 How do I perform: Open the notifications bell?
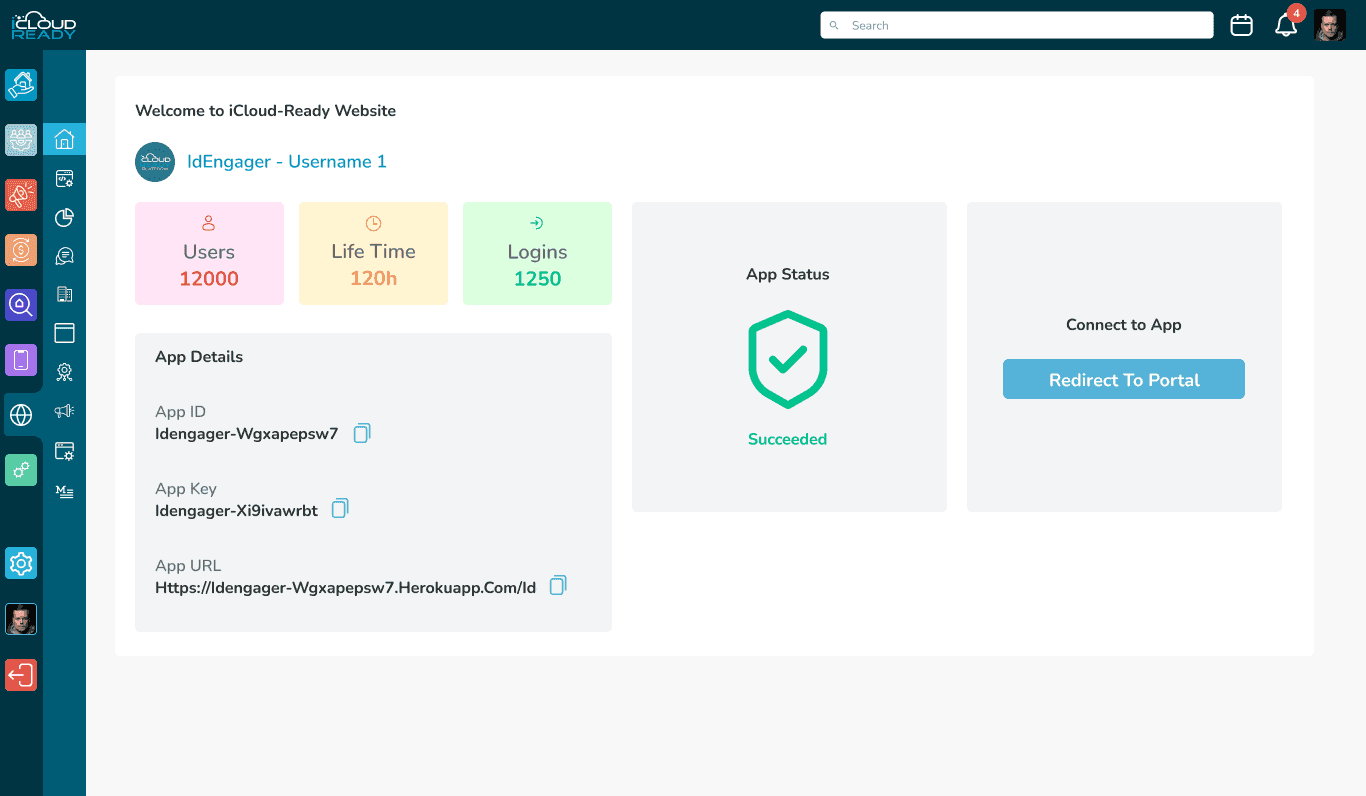[1288, 25]
